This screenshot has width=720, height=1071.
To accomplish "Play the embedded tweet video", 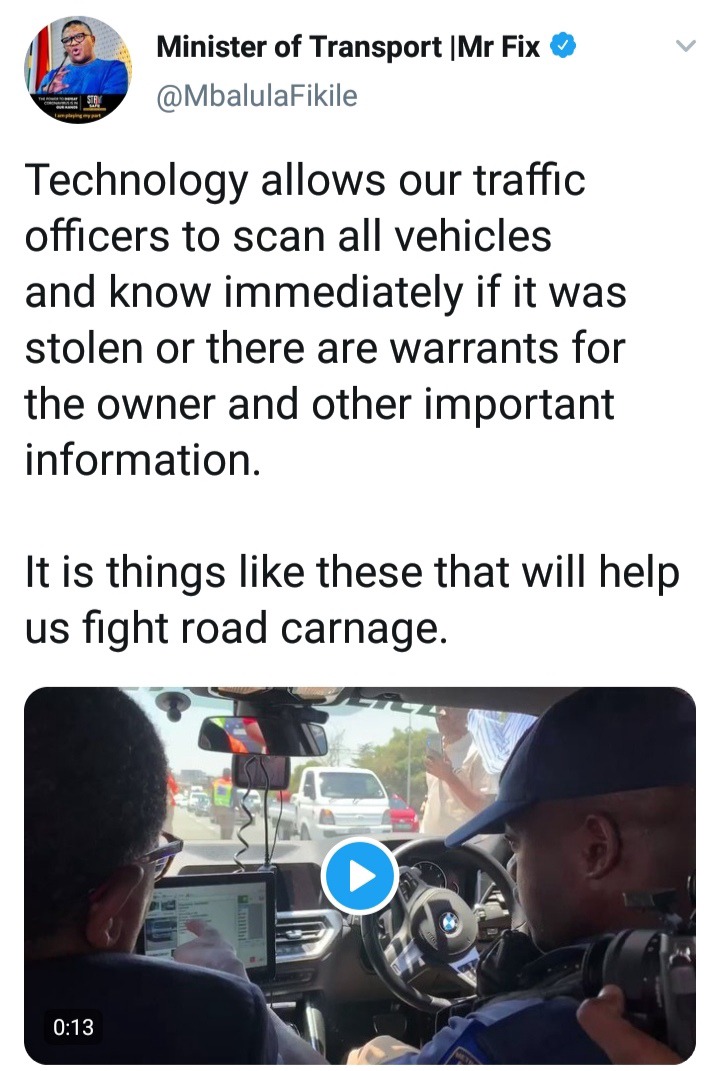I will click(x=359, y=876).
